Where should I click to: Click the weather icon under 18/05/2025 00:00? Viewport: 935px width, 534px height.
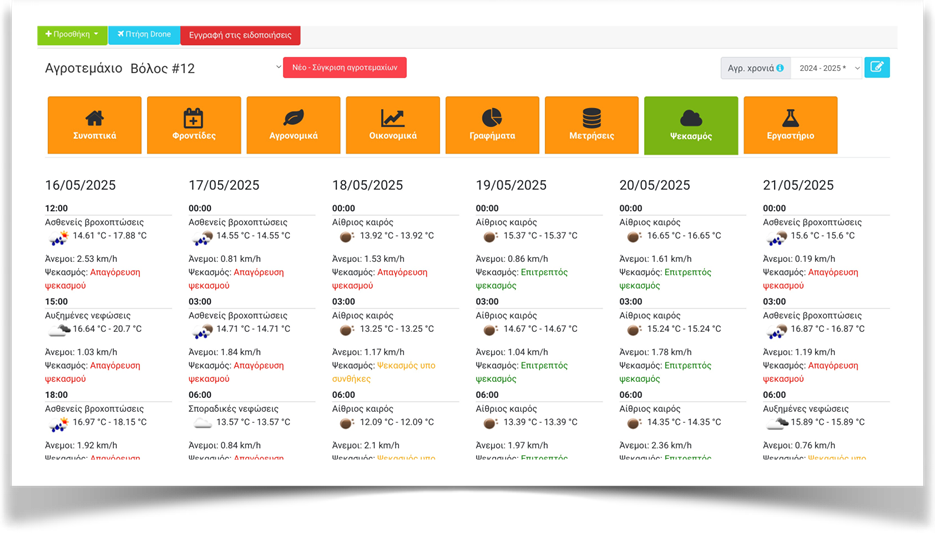point(346,237)
